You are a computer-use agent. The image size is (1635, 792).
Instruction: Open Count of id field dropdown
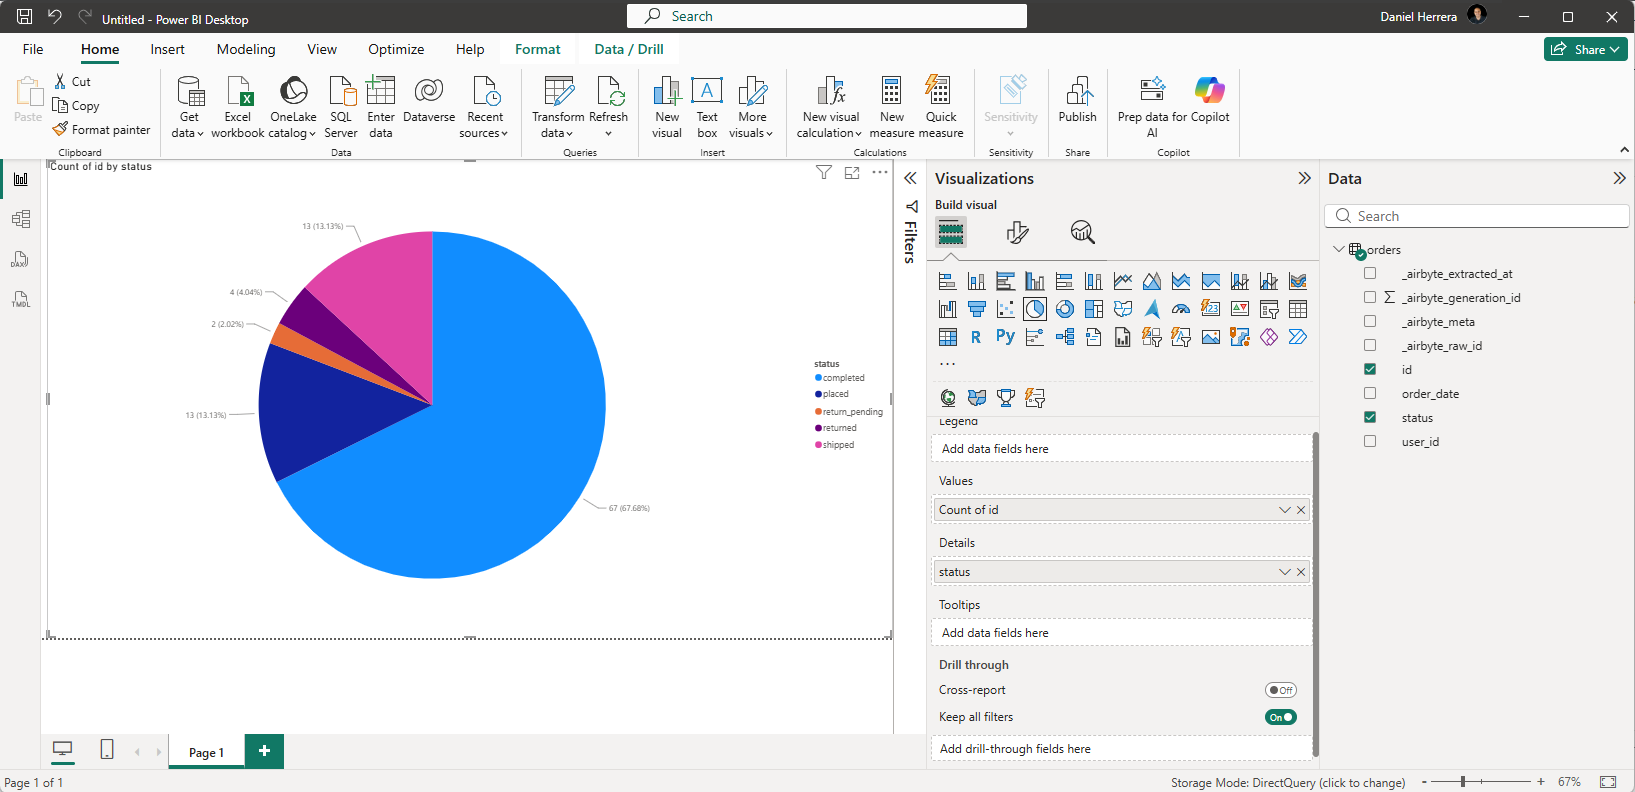point(1284,510)
